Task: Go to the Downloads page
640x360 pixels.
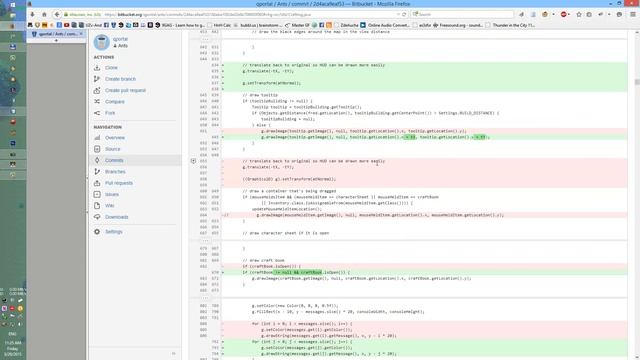Action: [x=117, y=217]
